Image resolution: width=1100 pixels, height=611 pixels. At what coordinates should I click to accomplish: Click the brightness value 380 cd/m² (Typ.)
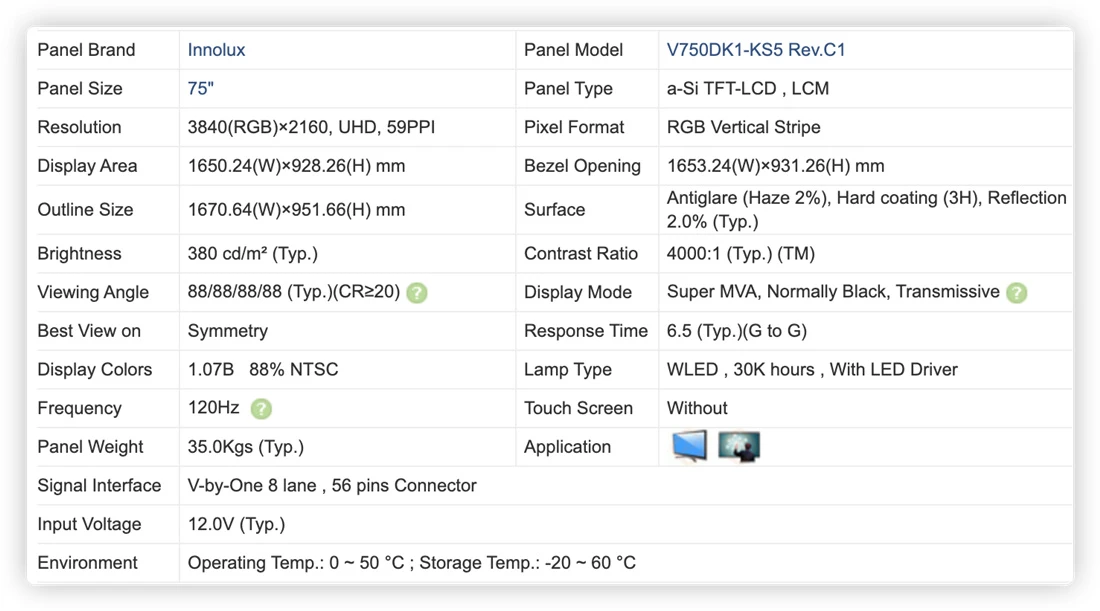click(x=253, y=253)
